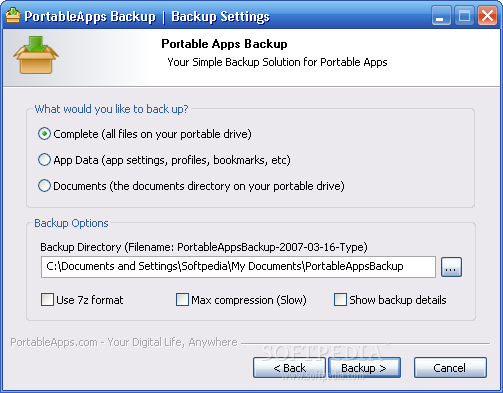Viewport: 503px width, 393px height.
Task: Click the Backup Directory filename label
Action: pyautogui.click(x=204, y=247)
